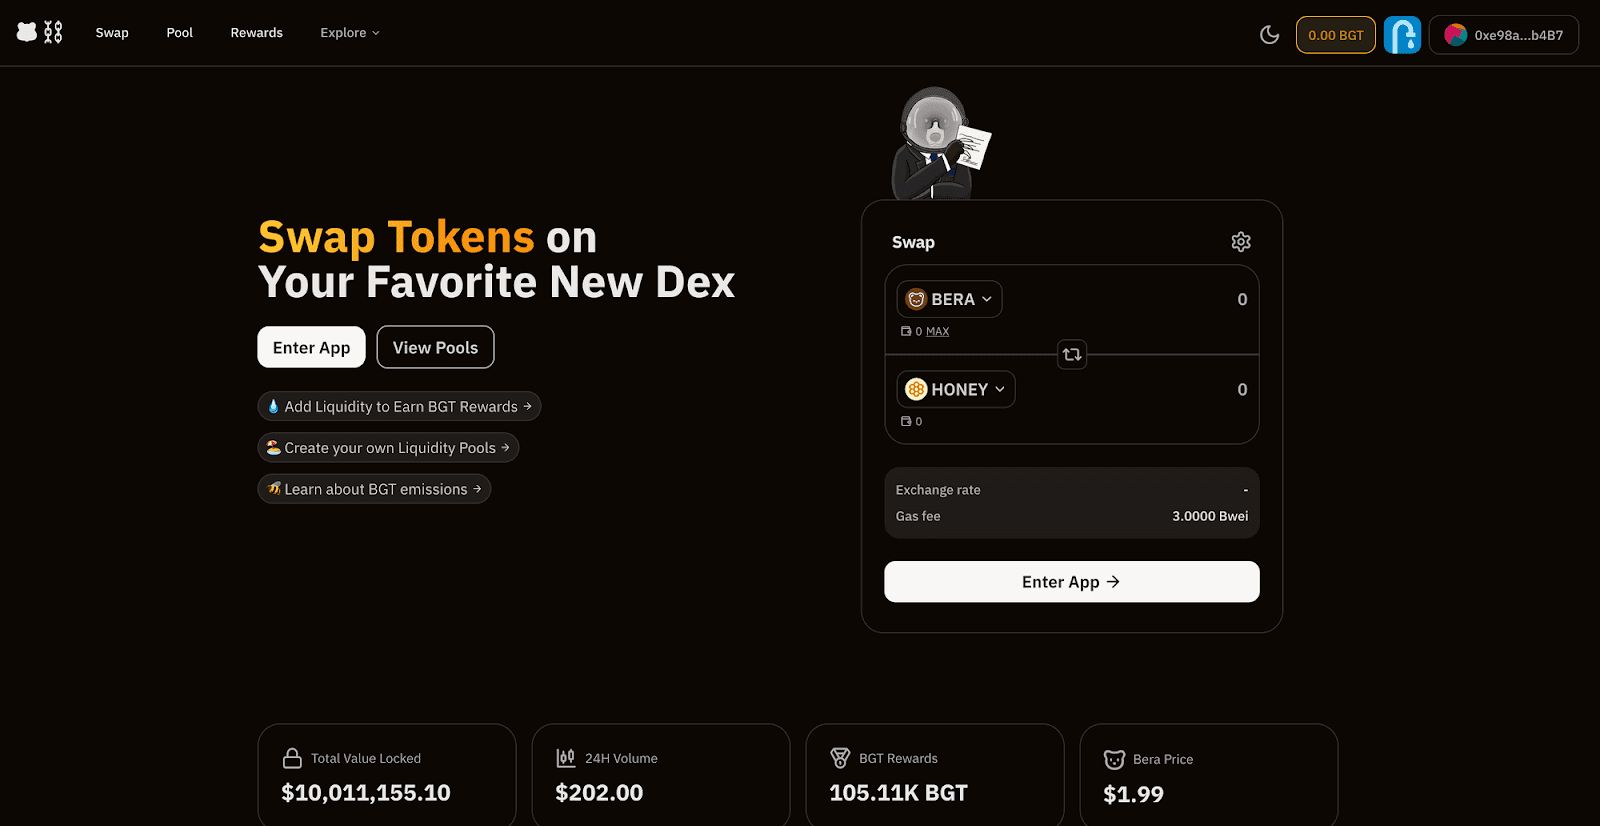Open the HONEY token dropdown
This screenshot has height=826, width=1600.
coord(955,389)
